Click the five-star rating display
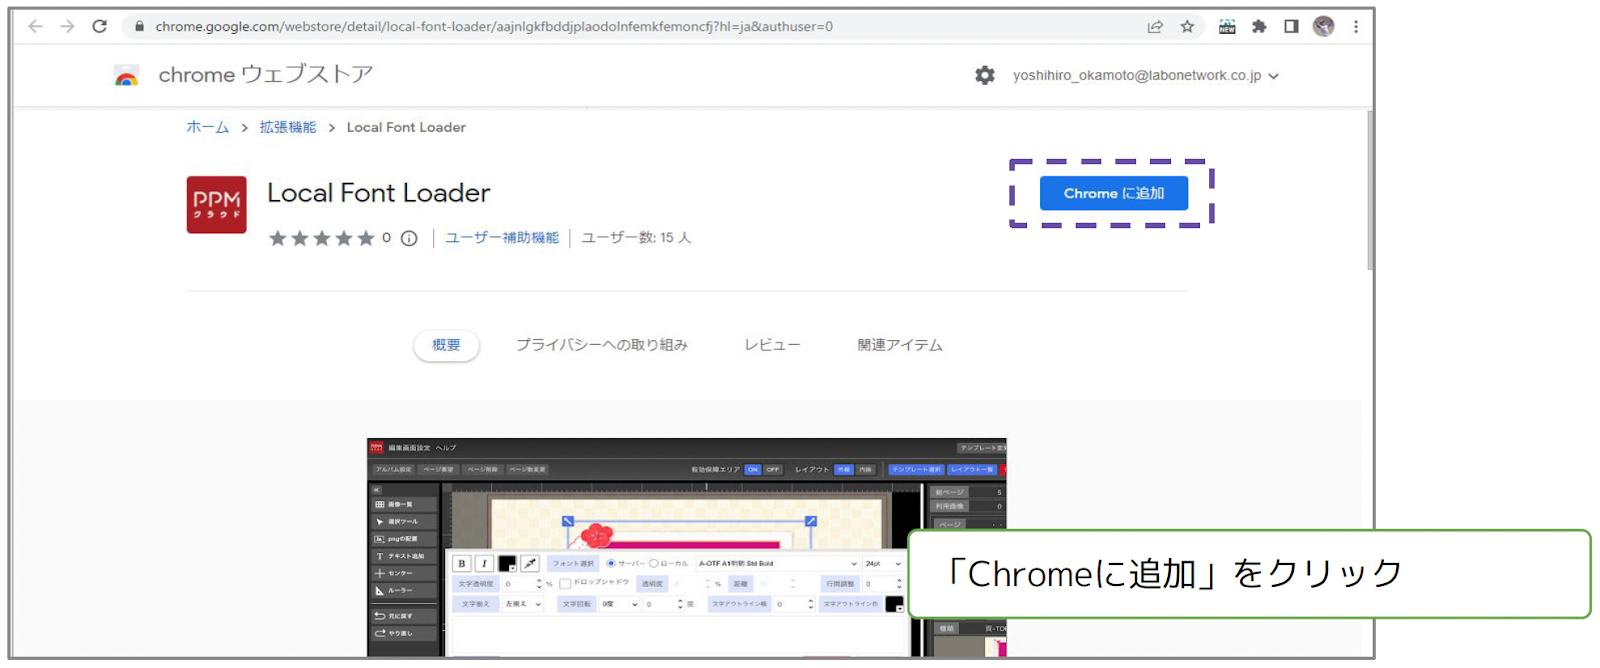 tap(321, 238)
